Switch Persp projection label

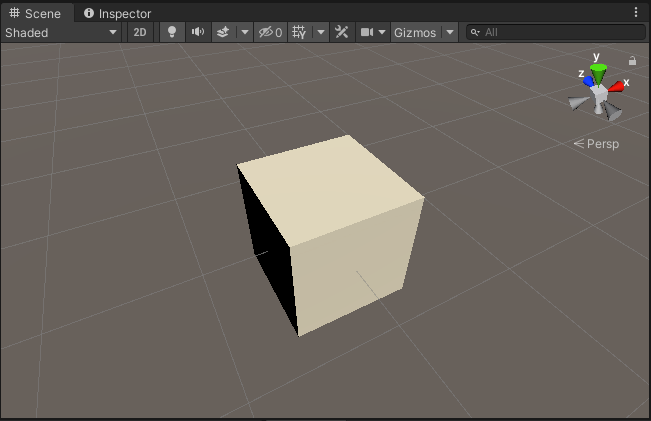[x=597, y=144]
